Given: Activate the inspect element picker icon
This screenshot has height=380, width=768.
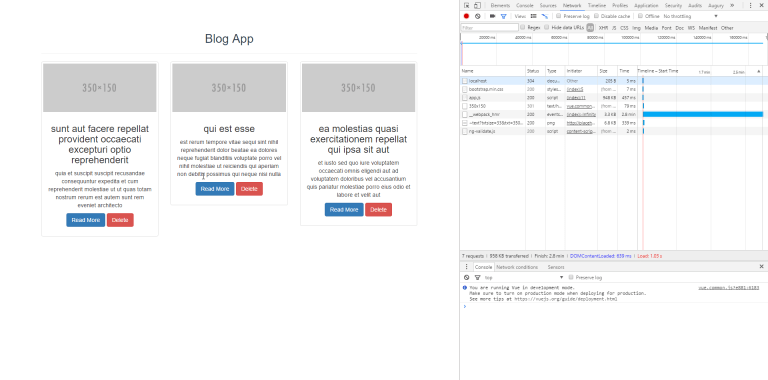Looking at the screenshot, I should point(466,5).
